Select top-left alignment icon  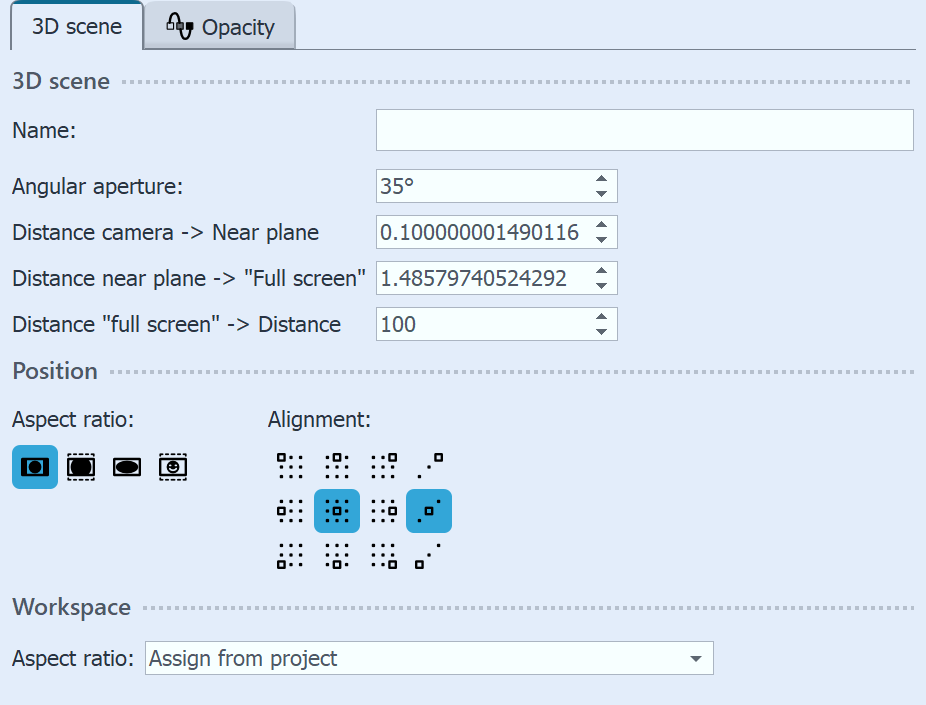pyautogui.click(x=290, y=465)
